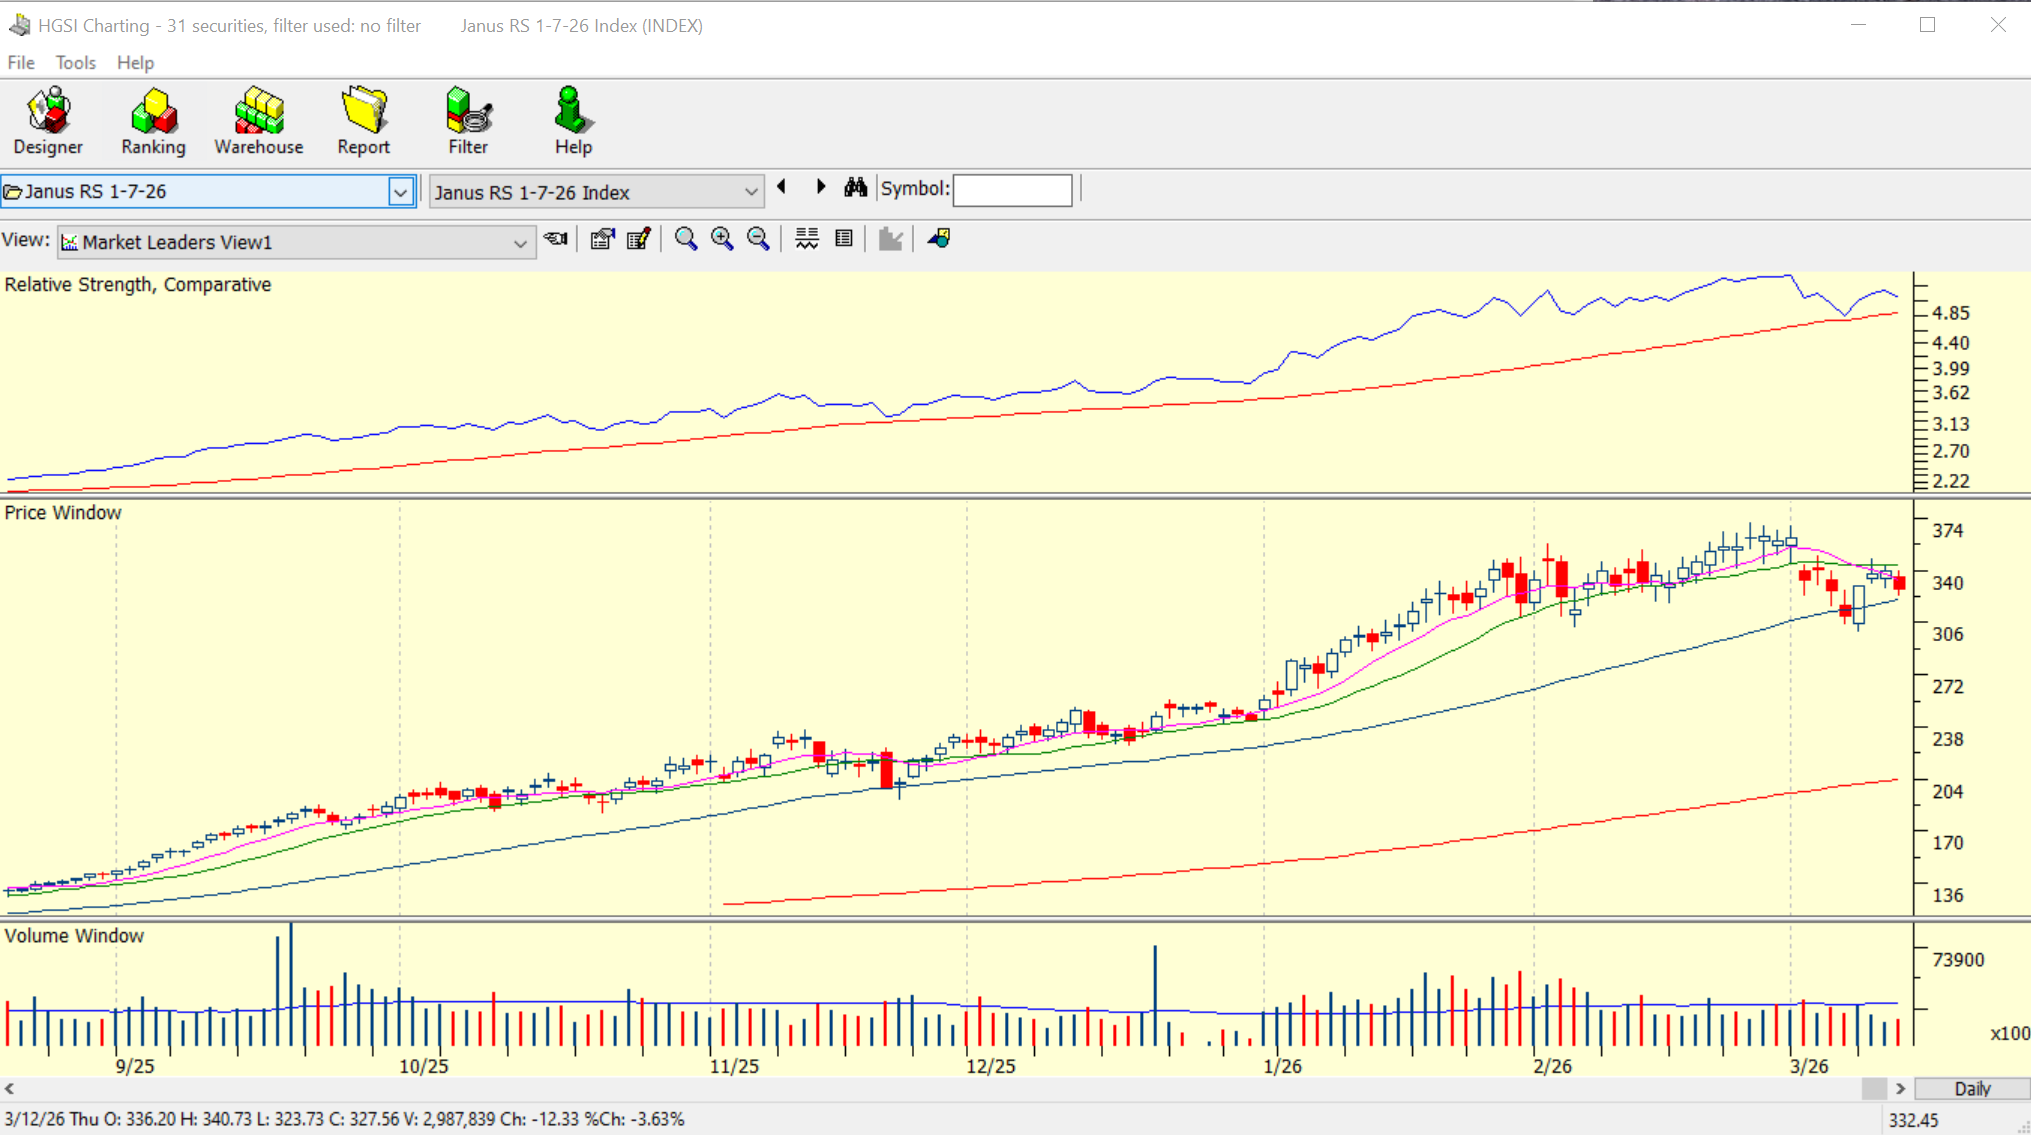The image size is (2031, 1135).
Task: Go to previous security arrow
Action: click(x=782, y=187)
